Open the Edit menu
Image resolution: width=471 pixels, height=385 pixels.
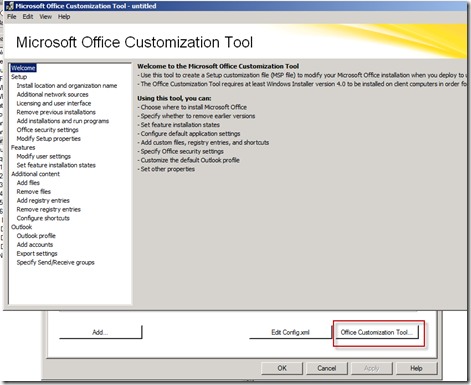(x=28, y=17)
